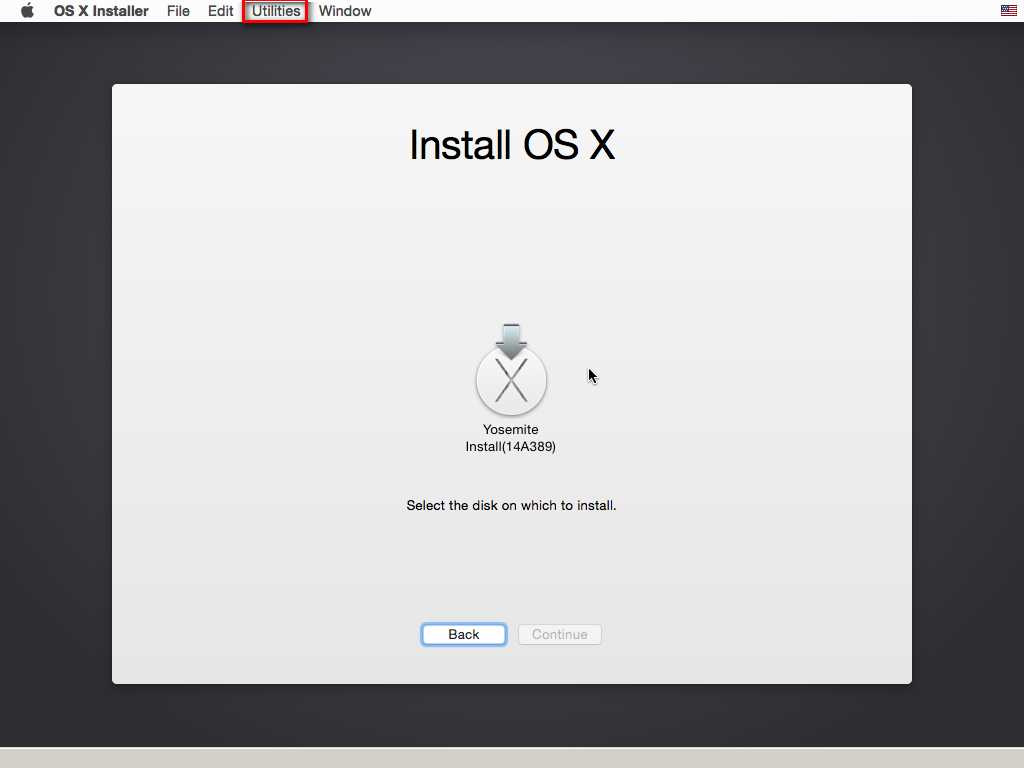Open the Apple menu

(27, 10)
